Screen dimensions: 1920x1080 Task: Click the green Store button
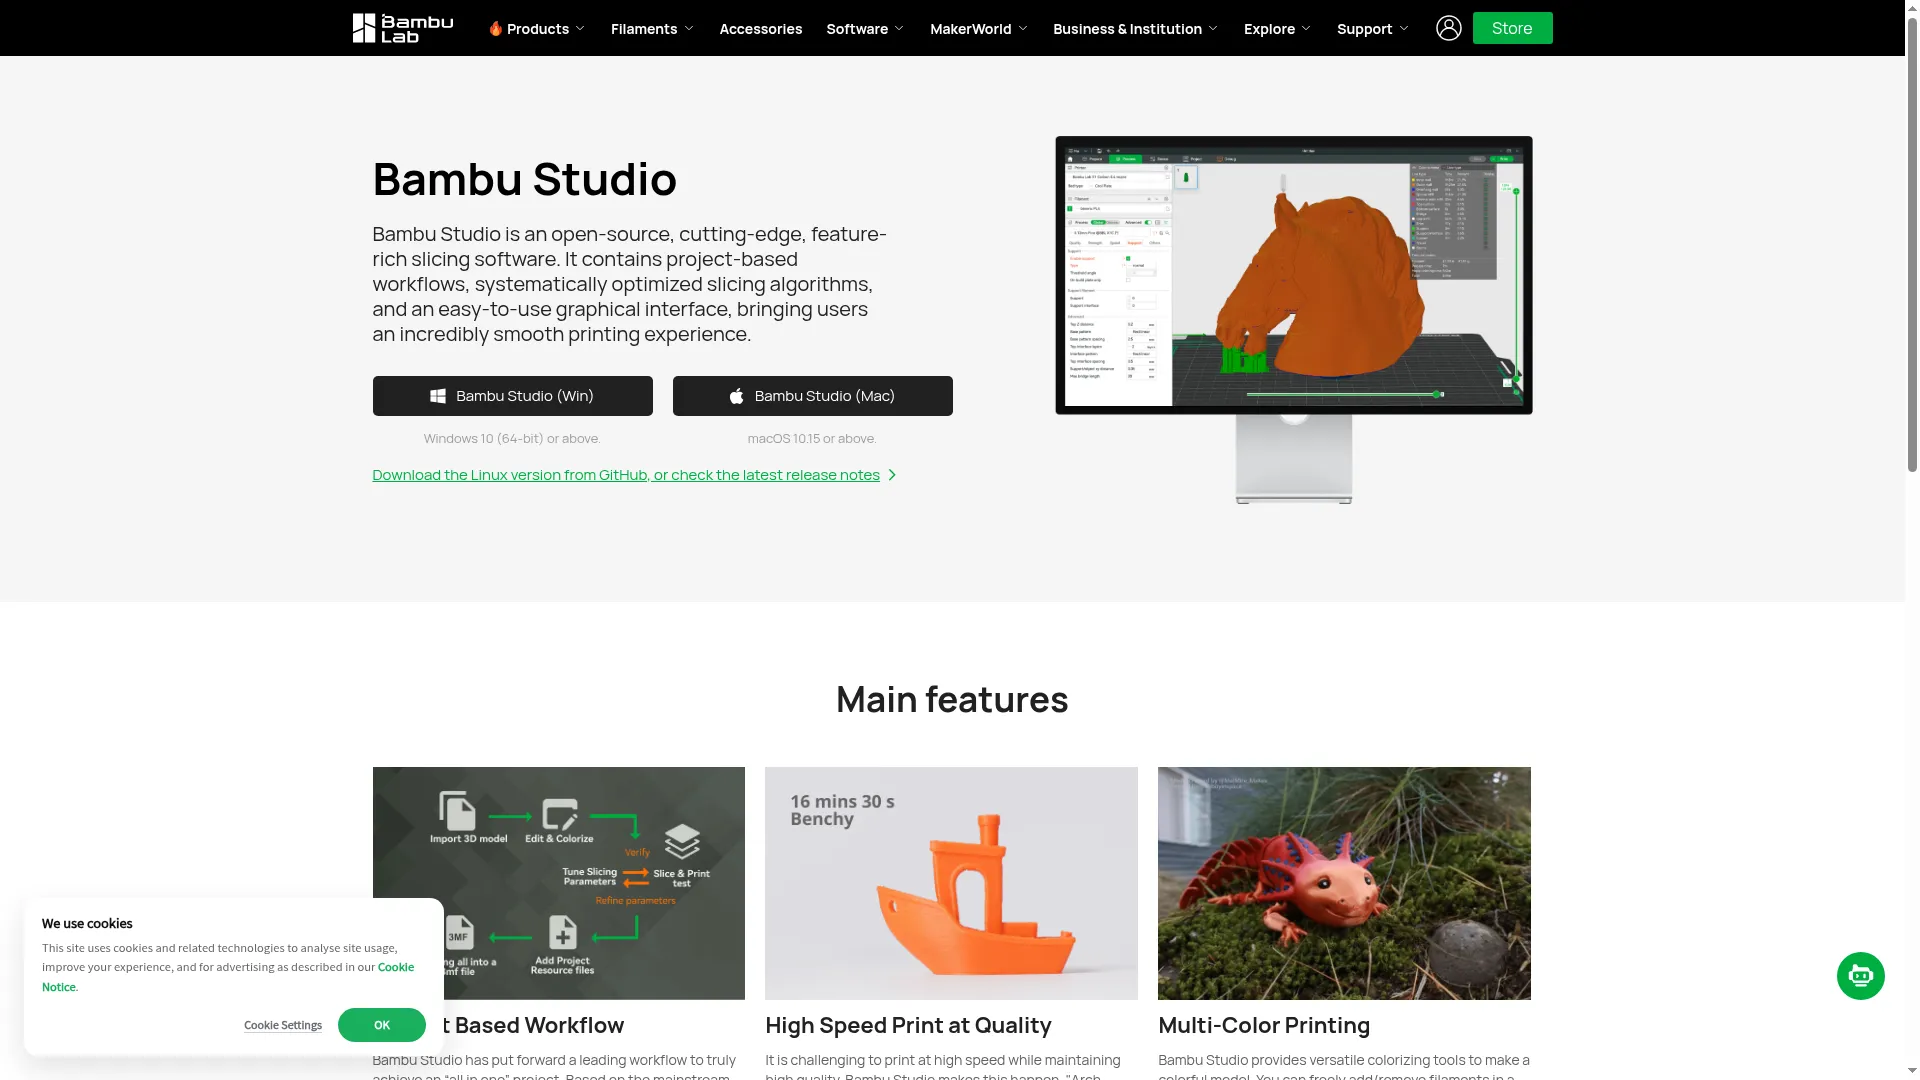(1512, 28)
